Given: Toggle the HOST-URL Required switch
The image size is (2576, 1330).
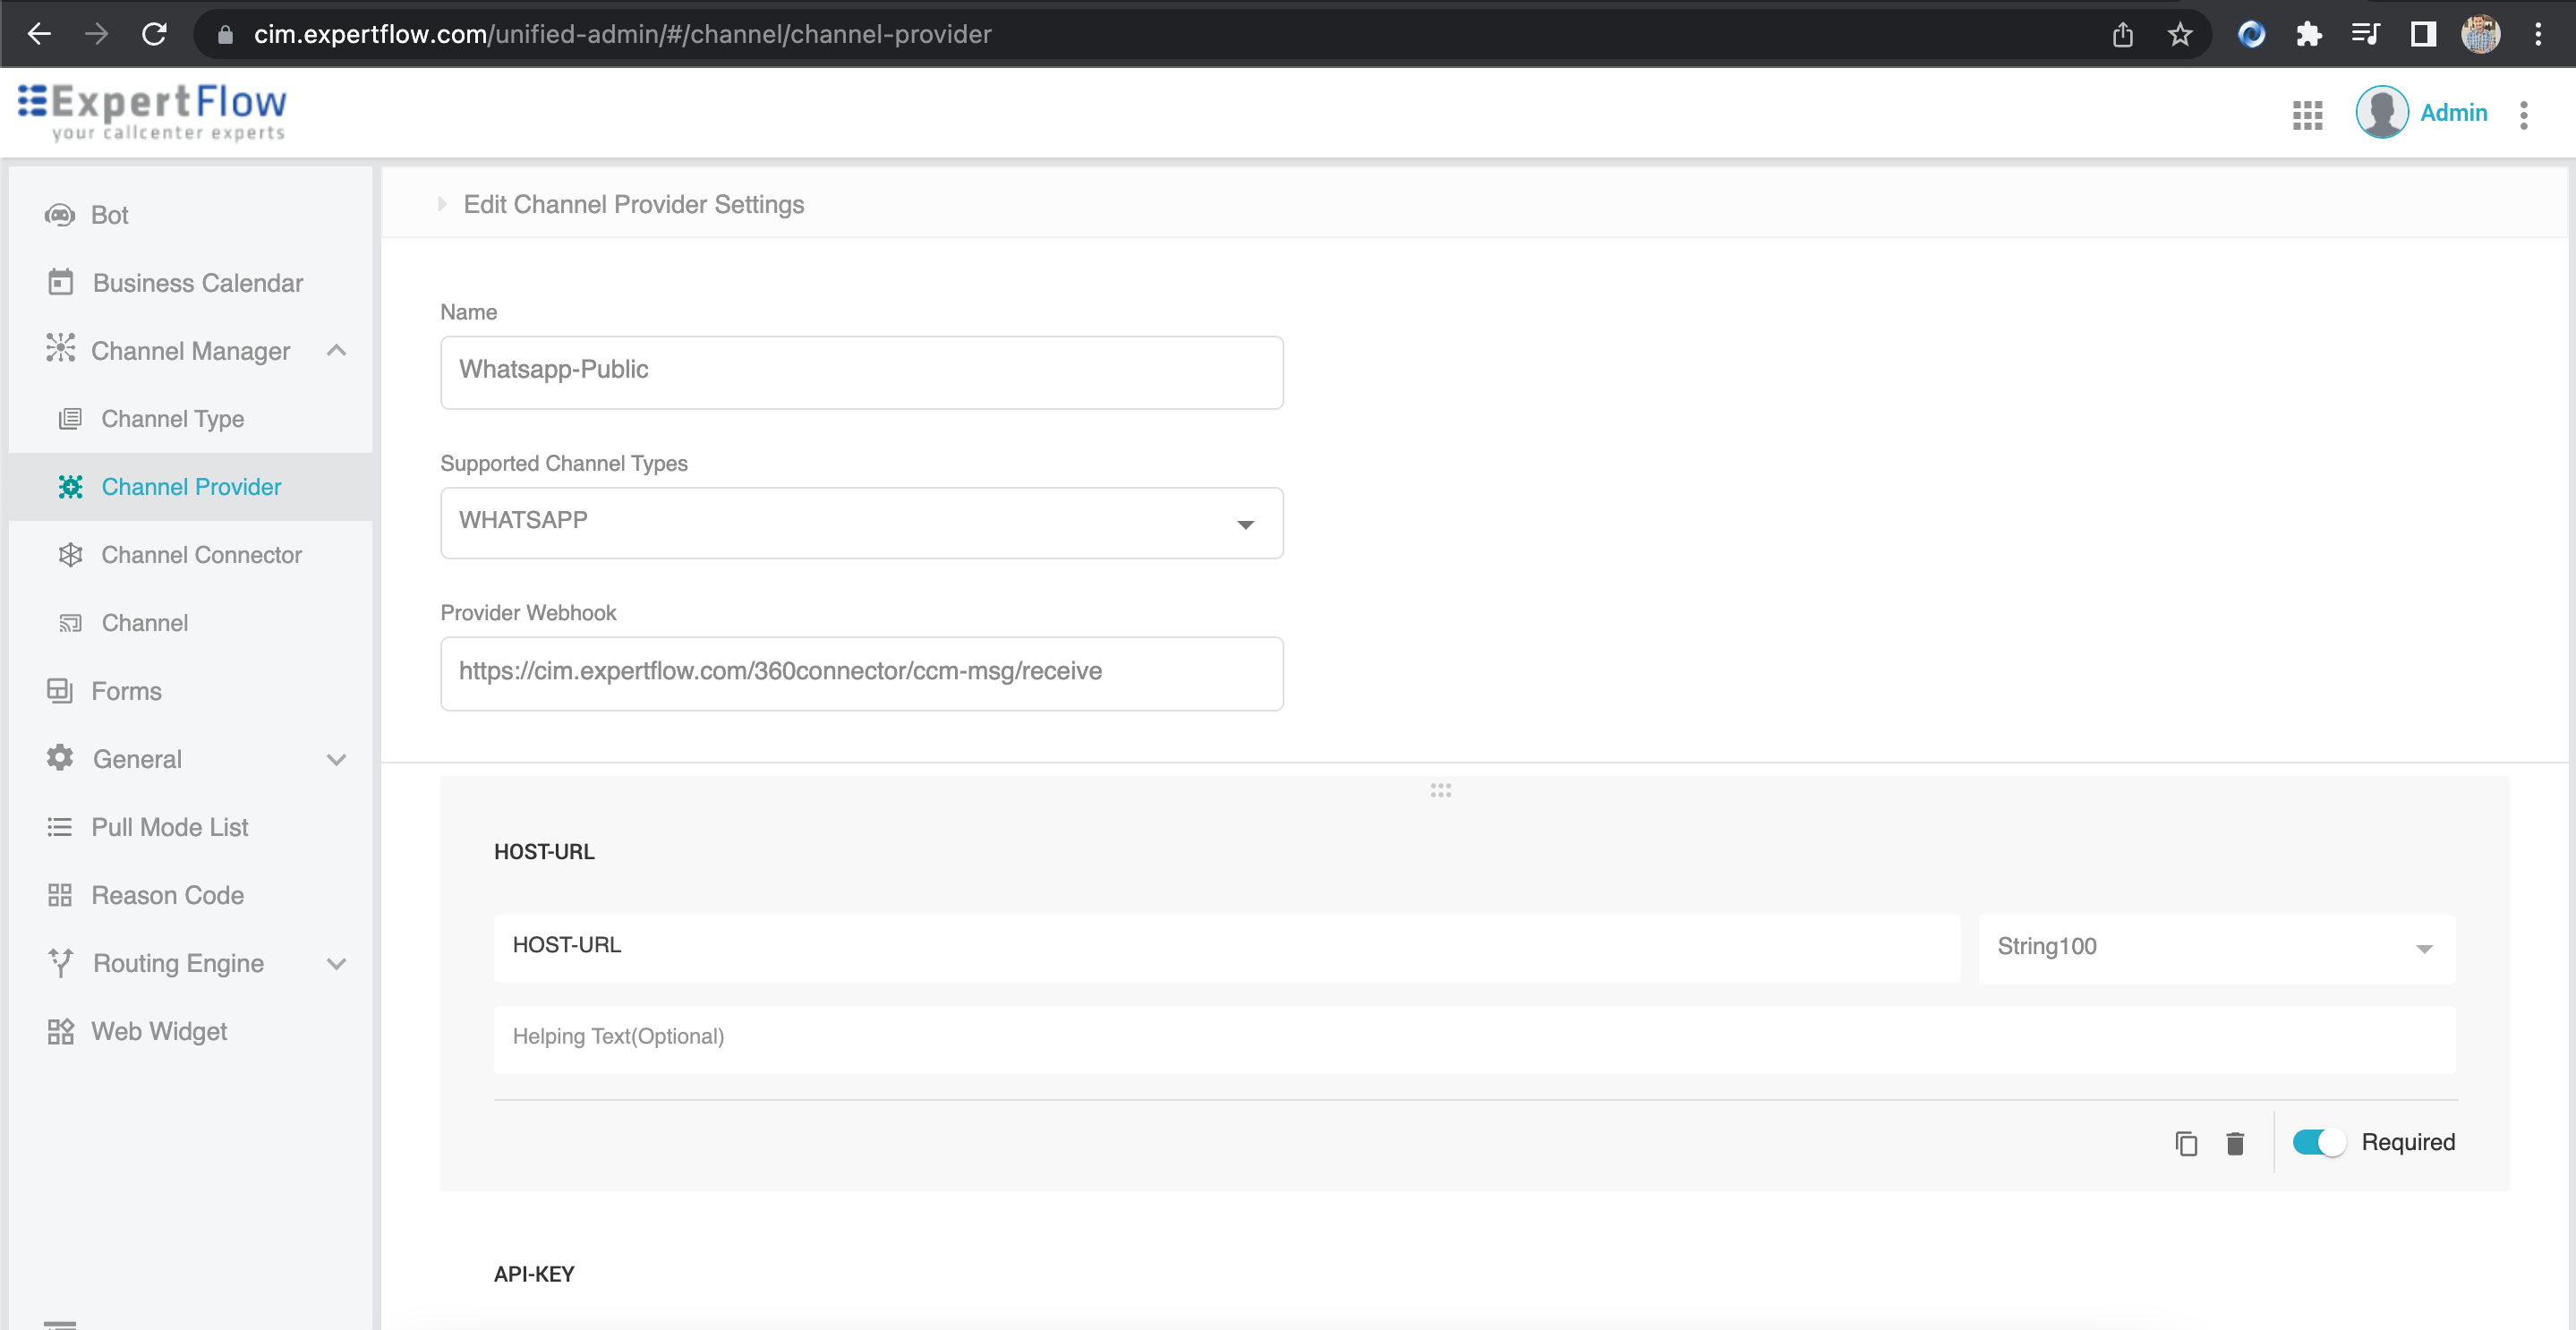Looking at the screenshot, I should point(2318,1142).
